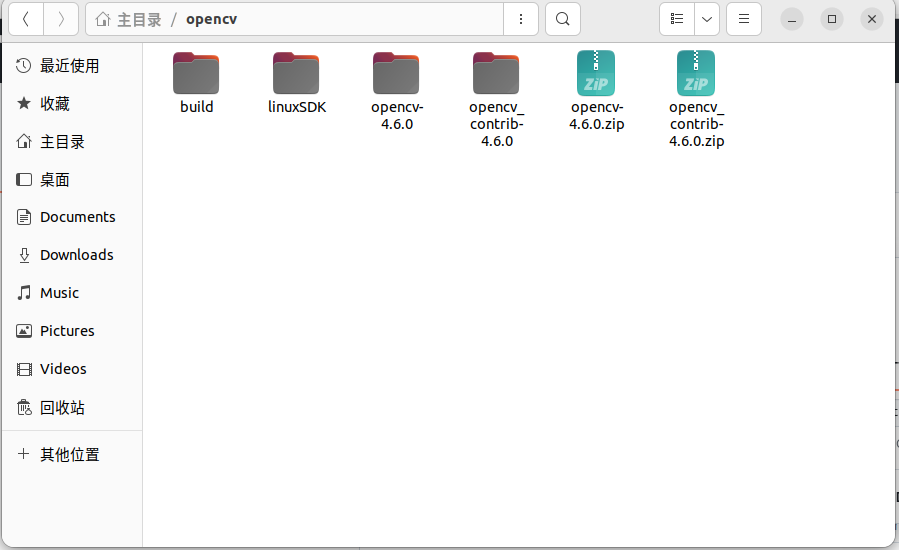
Task: Open 其他位置 in the sidebar
Action: pyautogui.click(x=69, y=455)
